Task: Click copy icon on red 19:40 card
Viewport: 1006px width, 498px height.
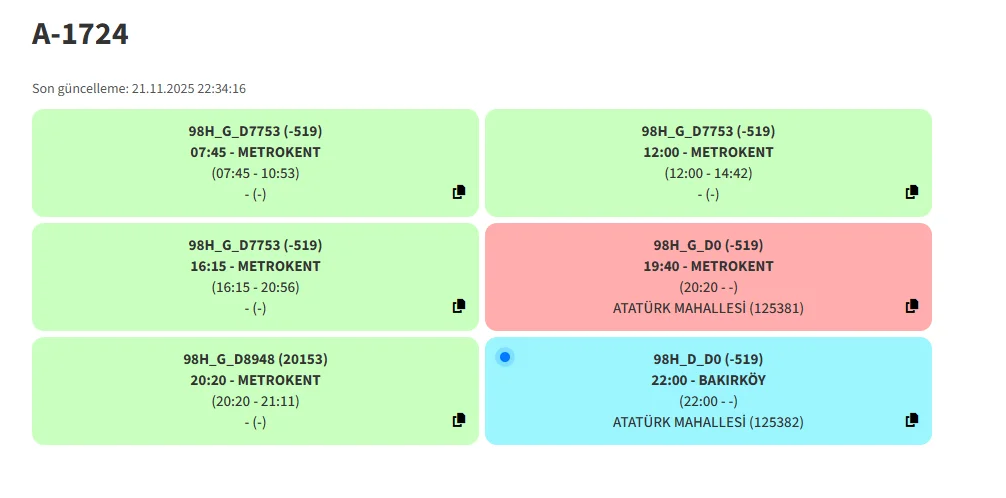Action: [x=912, y=306]
